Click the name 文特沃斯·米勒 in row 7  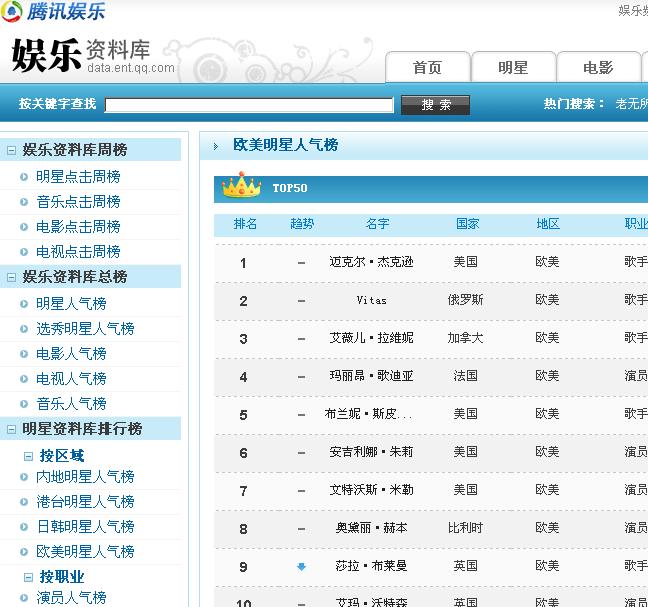click(371, 490)
